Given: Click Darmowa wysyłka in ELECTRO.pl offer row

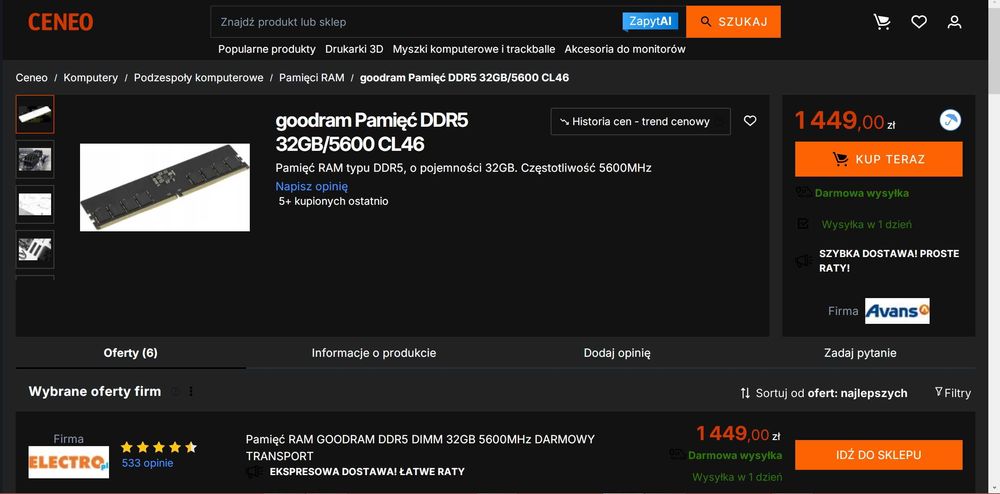Looking at the screenshot, I should coord(735,456).
